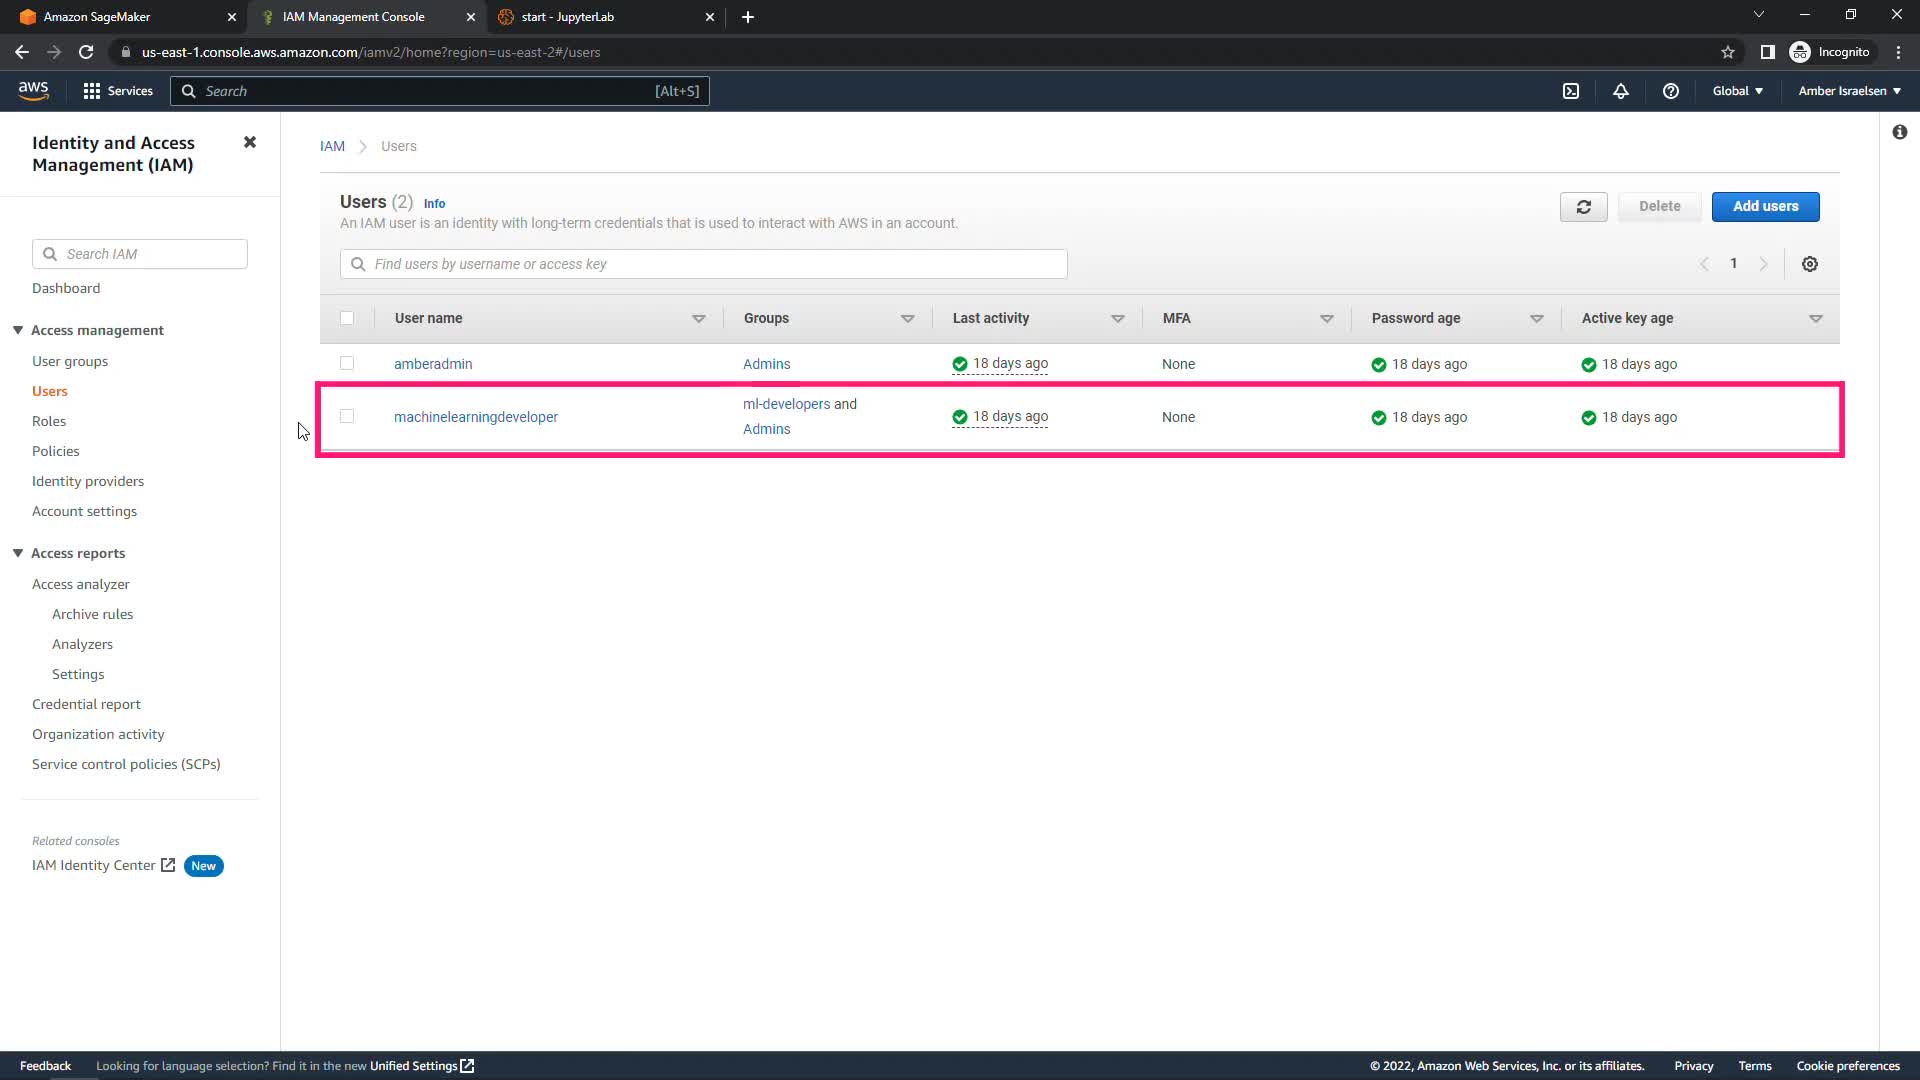
Task: Go to Roles in sidebar
Action: pos(49,421)
